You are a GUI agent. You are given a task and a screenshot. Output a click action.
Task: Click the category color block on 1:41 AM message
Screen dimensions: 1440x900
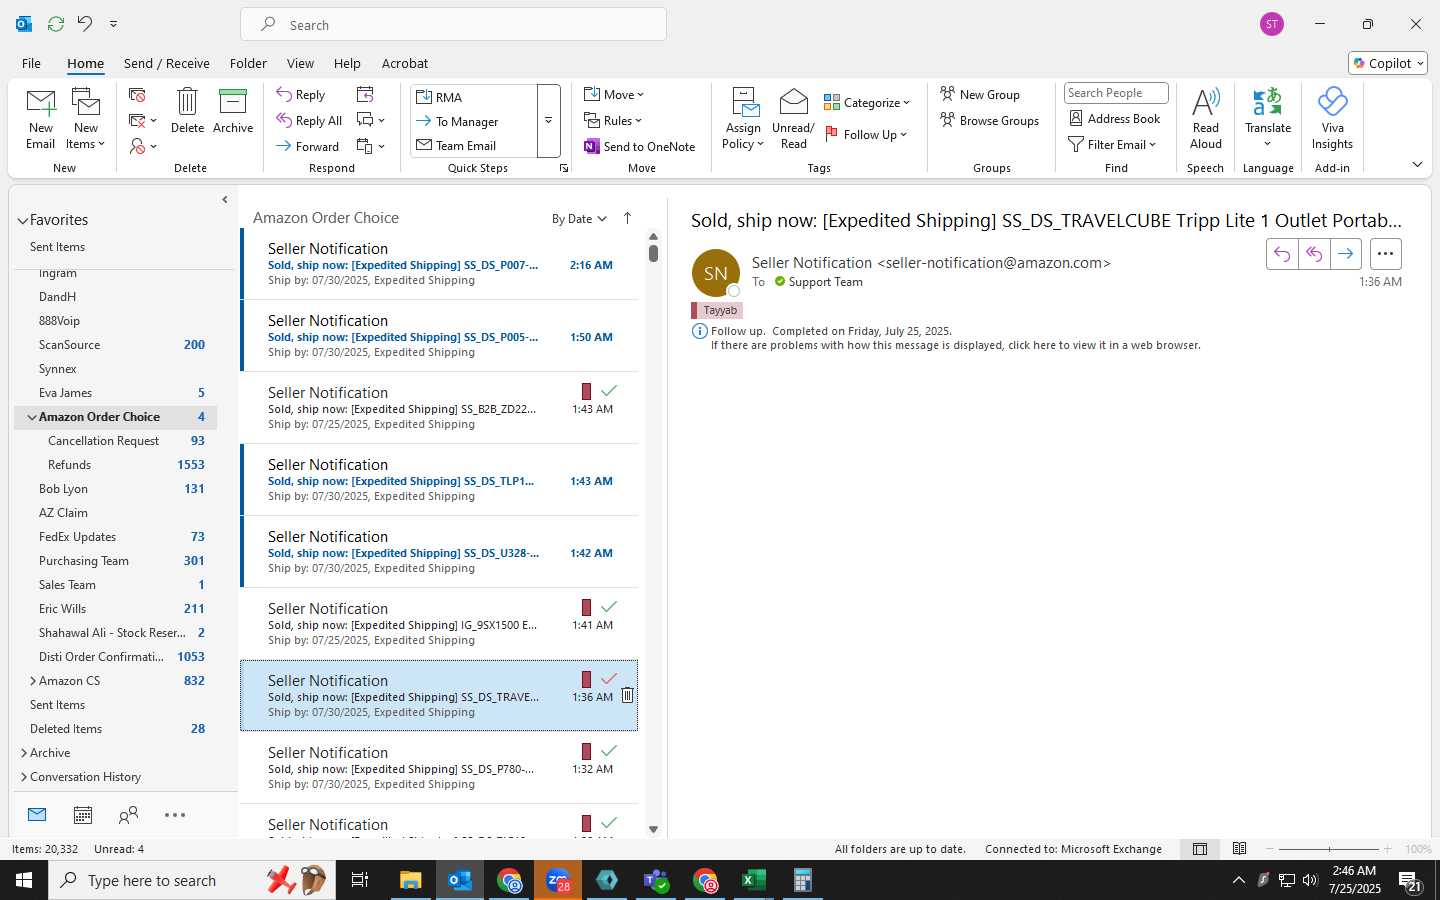586,607
